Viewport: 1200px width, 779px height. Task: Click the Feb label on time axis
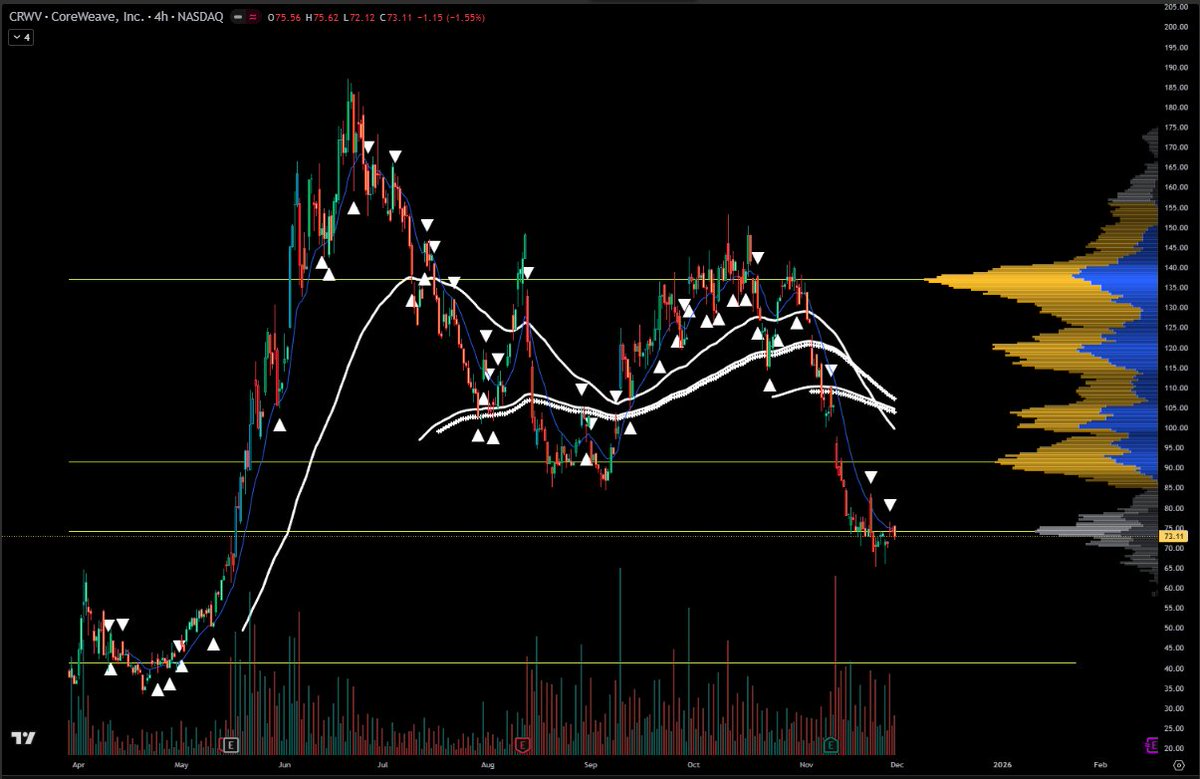(1101, 764)
